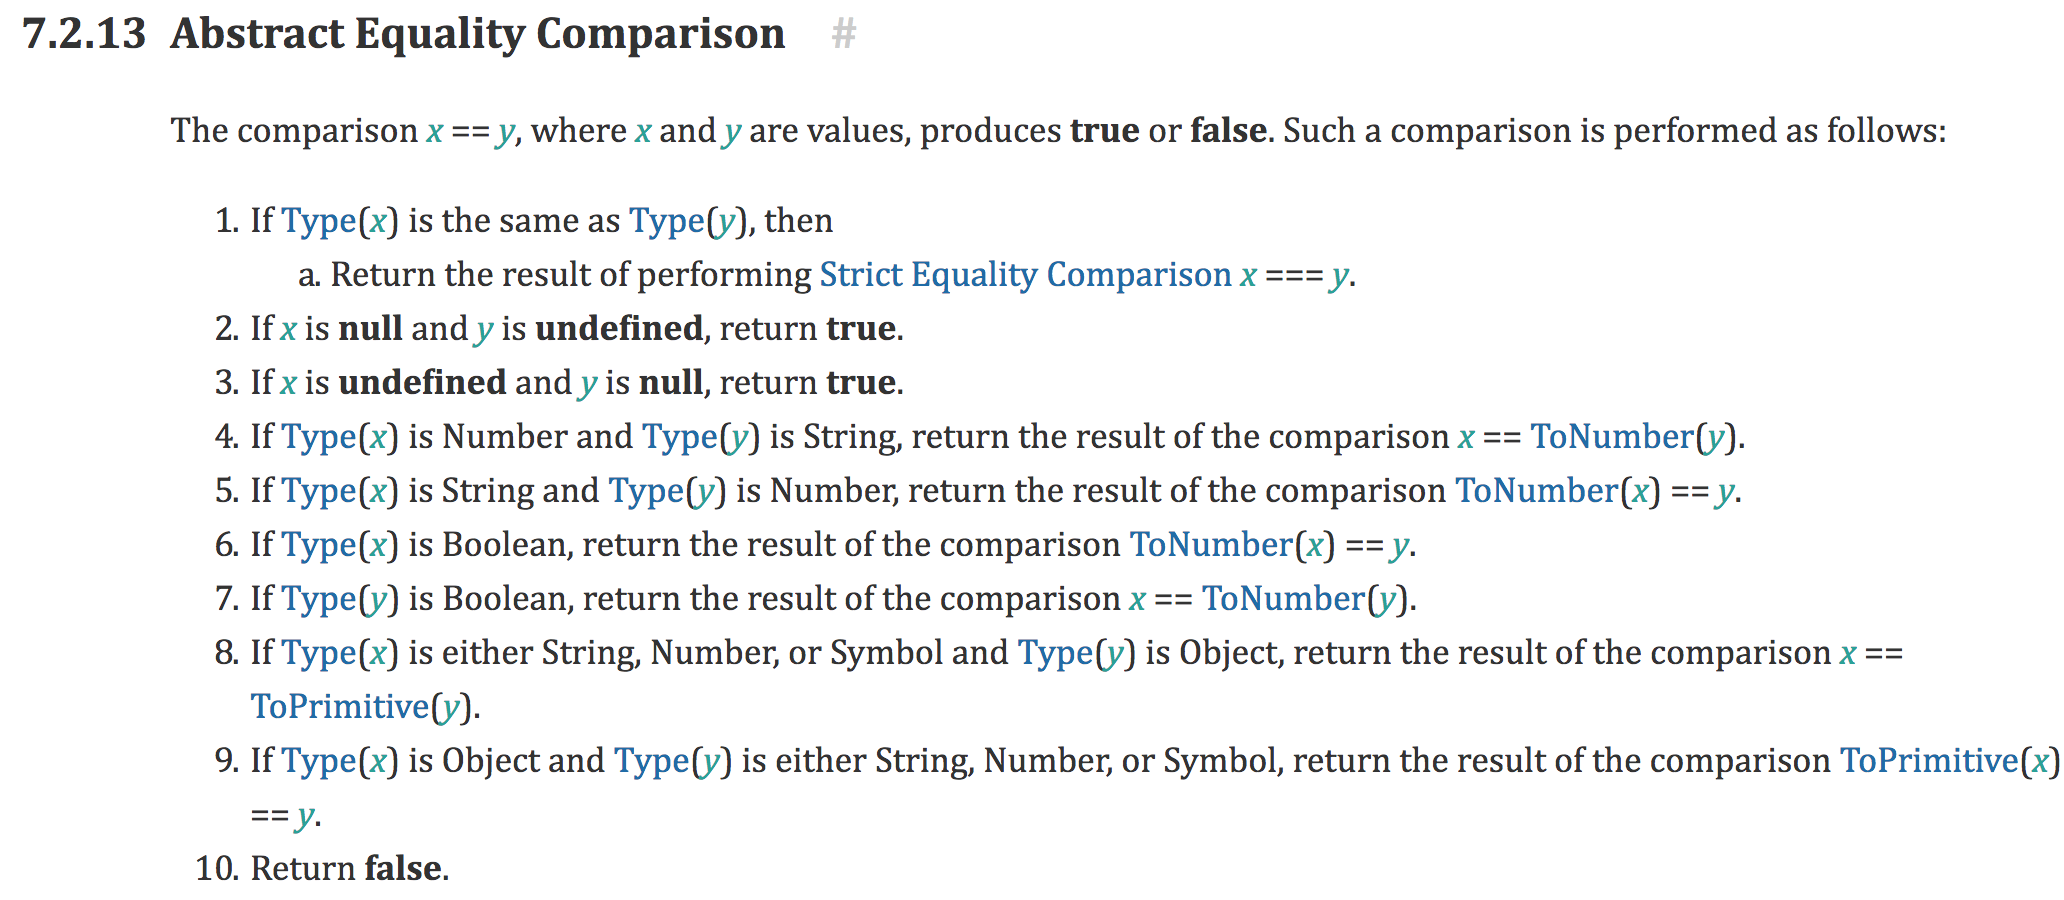The height and width of the screenshot is (900, 2064).
Task: Open the ToPrimitive link in step 9
Action: click(1929, 761)
